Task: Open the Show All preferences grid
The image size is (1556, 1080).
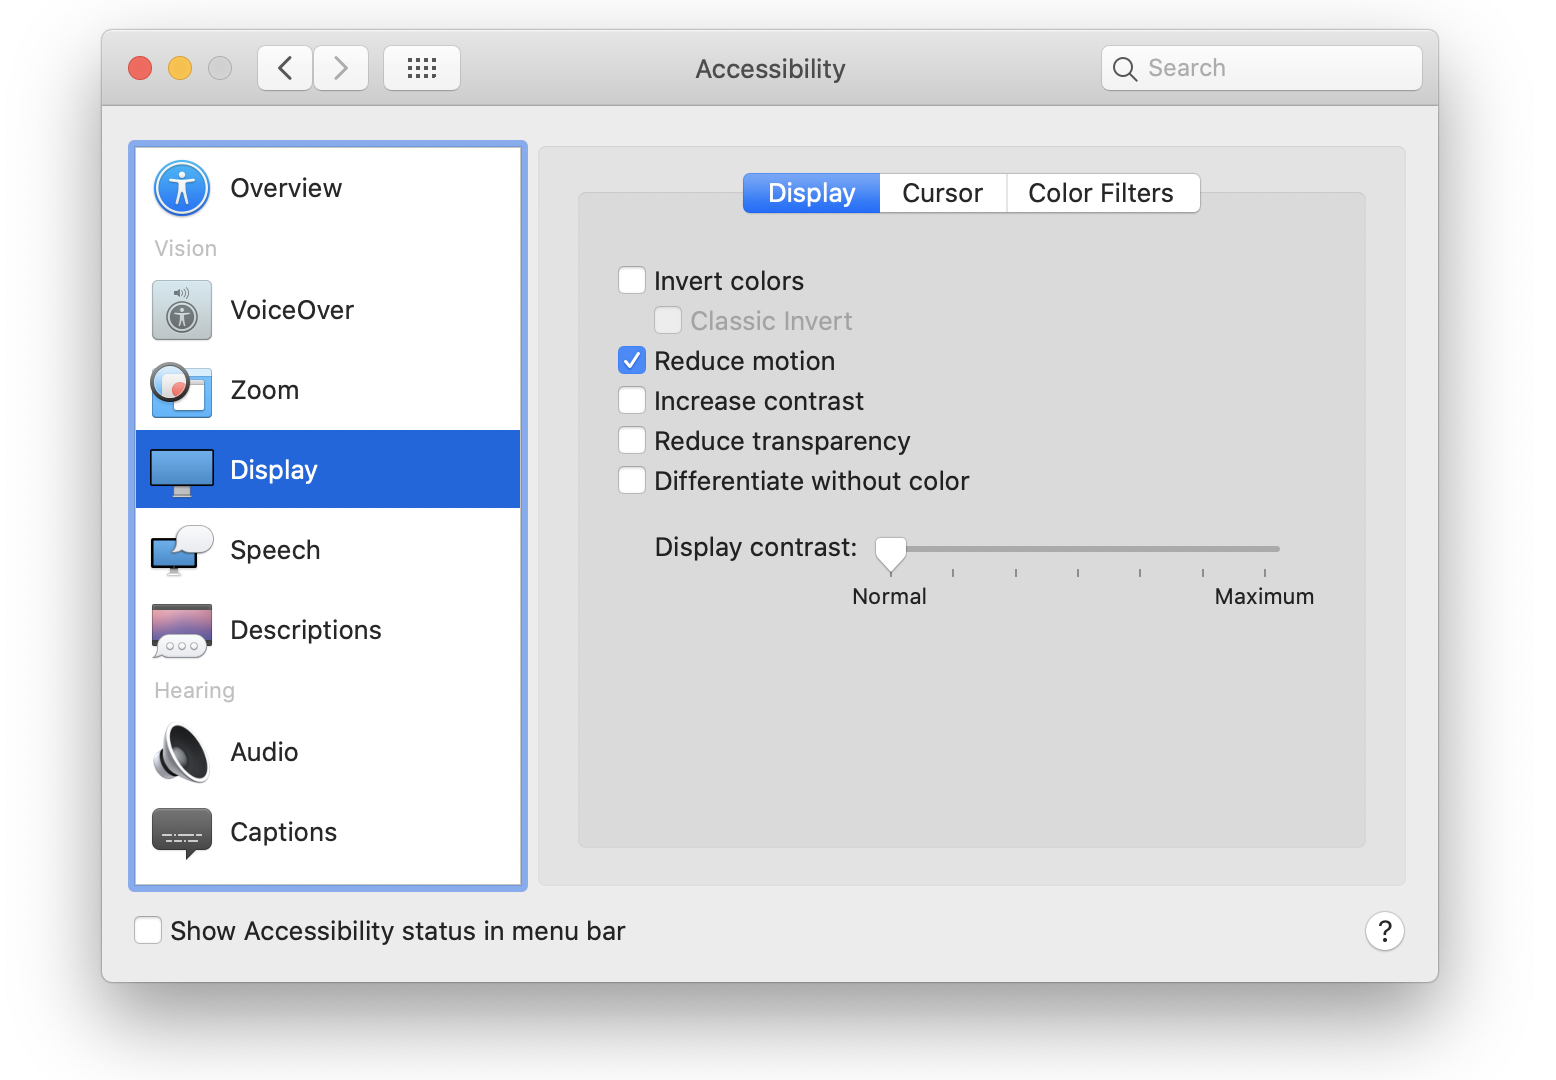Action: coord(421,68)
